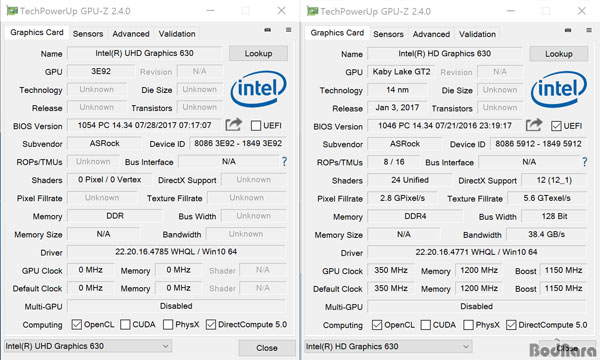
Task: Switch to Validation tab in HD Graphics window
Action: (x=478, y=34)
